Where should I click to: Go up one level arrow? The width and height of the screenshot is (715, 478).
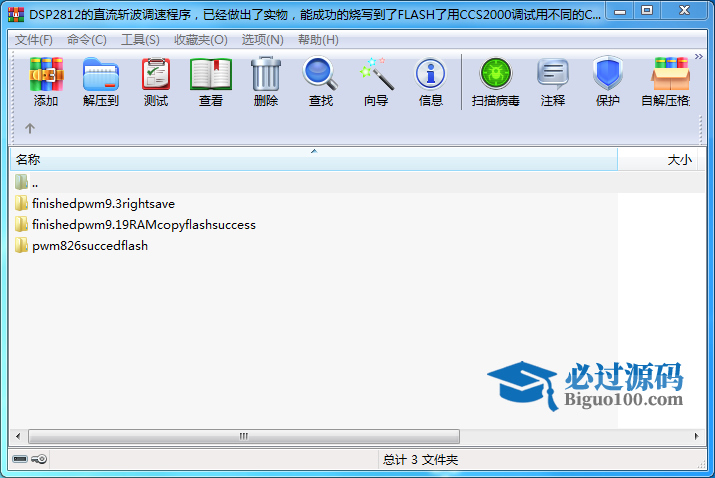[x=30, y=129]
